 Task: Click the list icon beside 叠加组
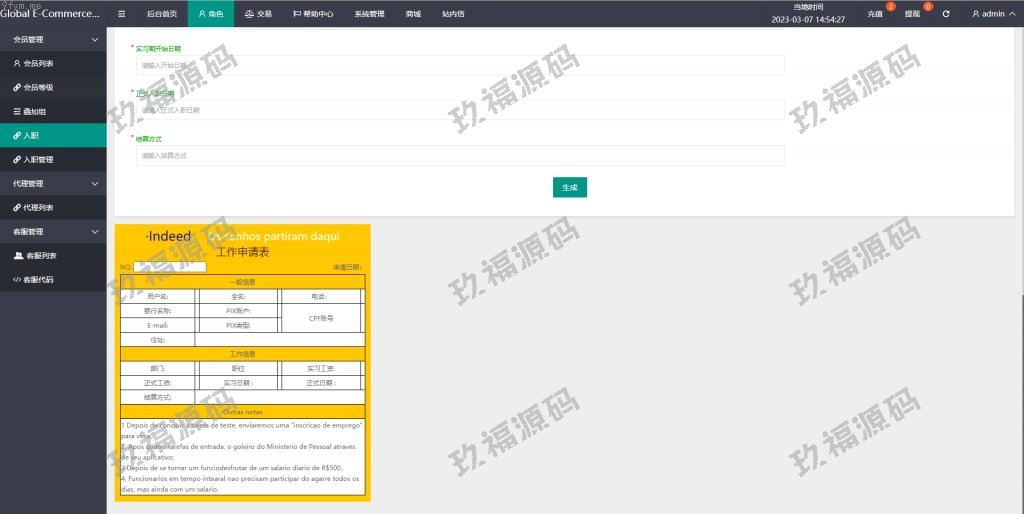pyautogui.click(x=16, y=111)
